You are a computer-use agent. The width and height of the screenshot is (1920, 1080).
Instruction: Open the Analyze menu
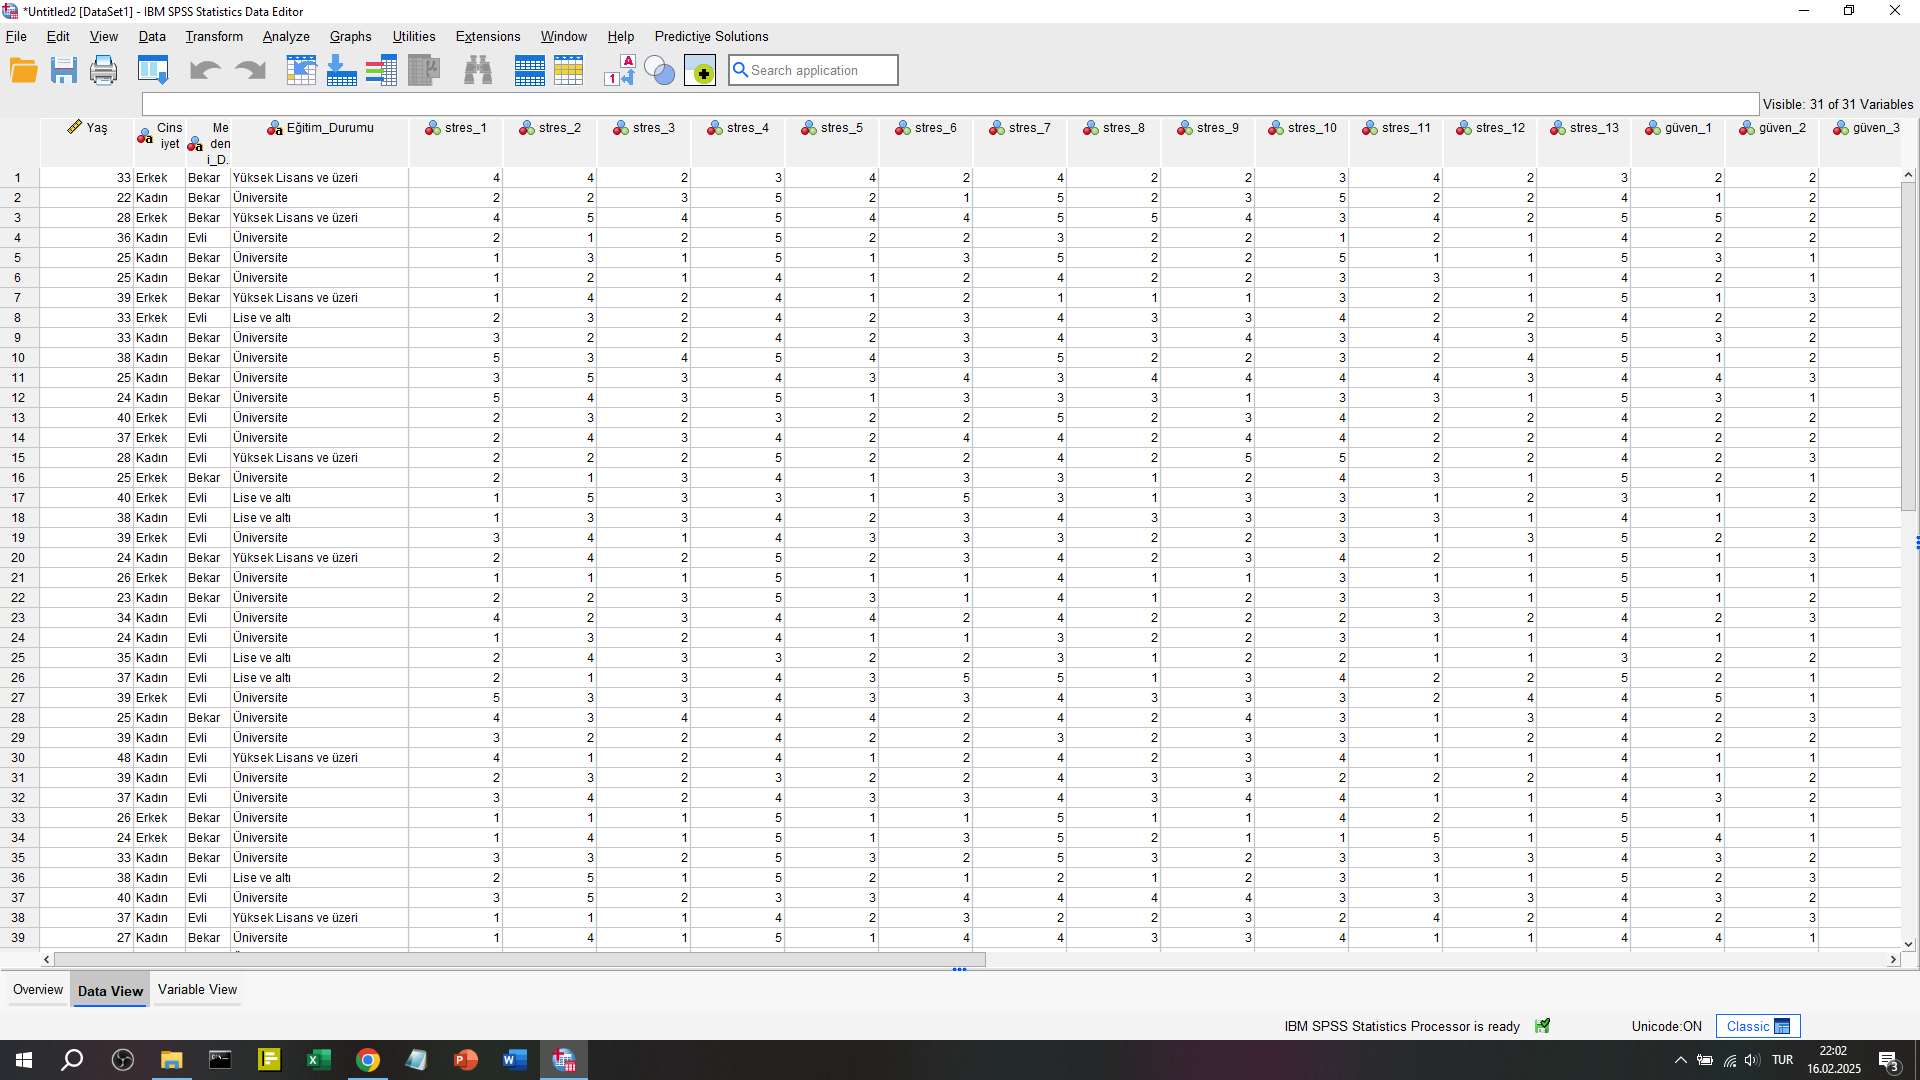(x=286, y=36)
